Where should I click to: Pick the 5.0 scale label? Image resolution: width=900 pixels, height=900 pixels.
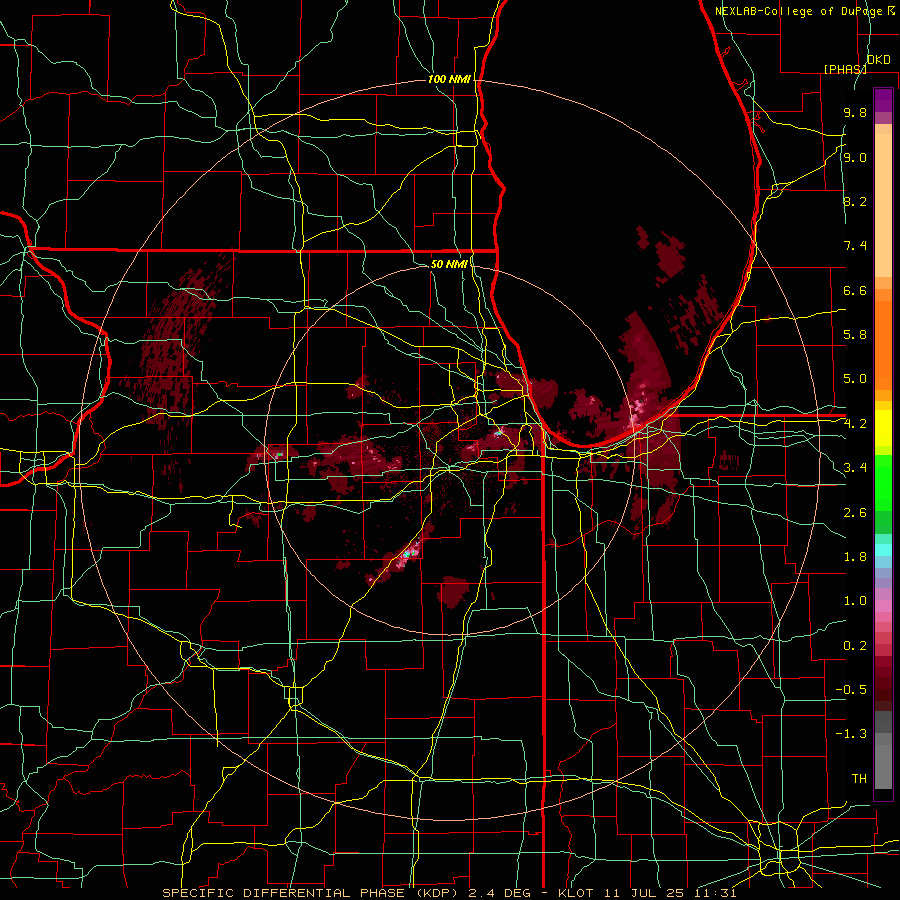855,379
